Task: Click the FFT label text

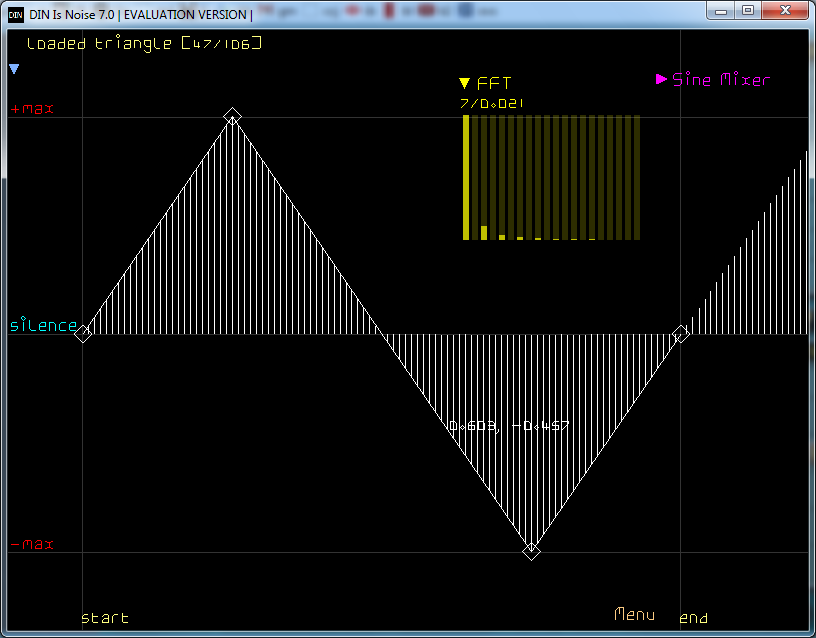Action: point(494,84)
